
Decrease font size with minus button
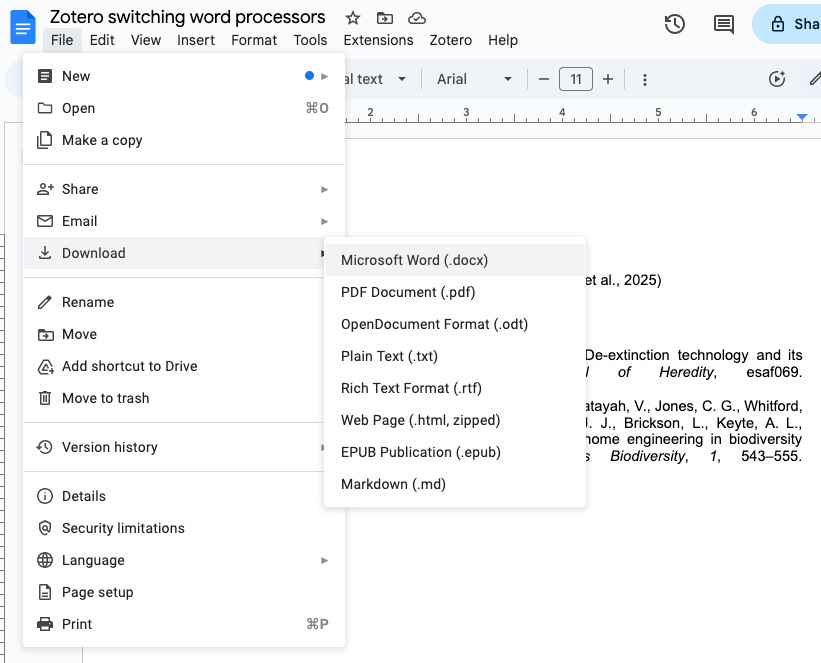click(544, 80)
